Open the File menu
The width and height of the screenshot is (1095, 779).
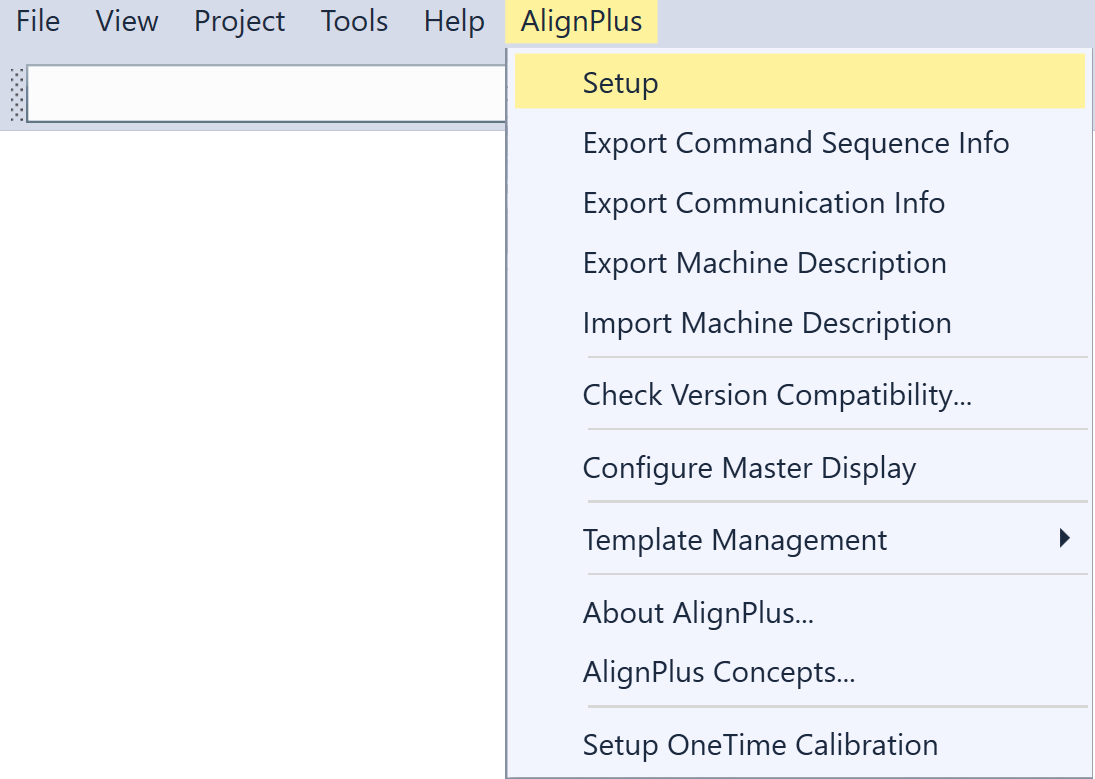click(38, 21)
